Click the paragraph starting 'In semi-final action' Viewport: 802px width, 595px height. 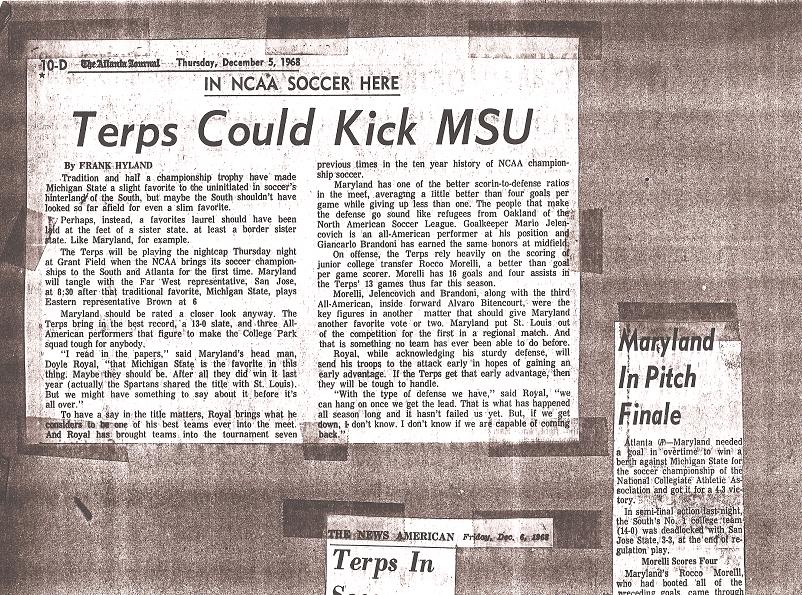tap(679, 531)
